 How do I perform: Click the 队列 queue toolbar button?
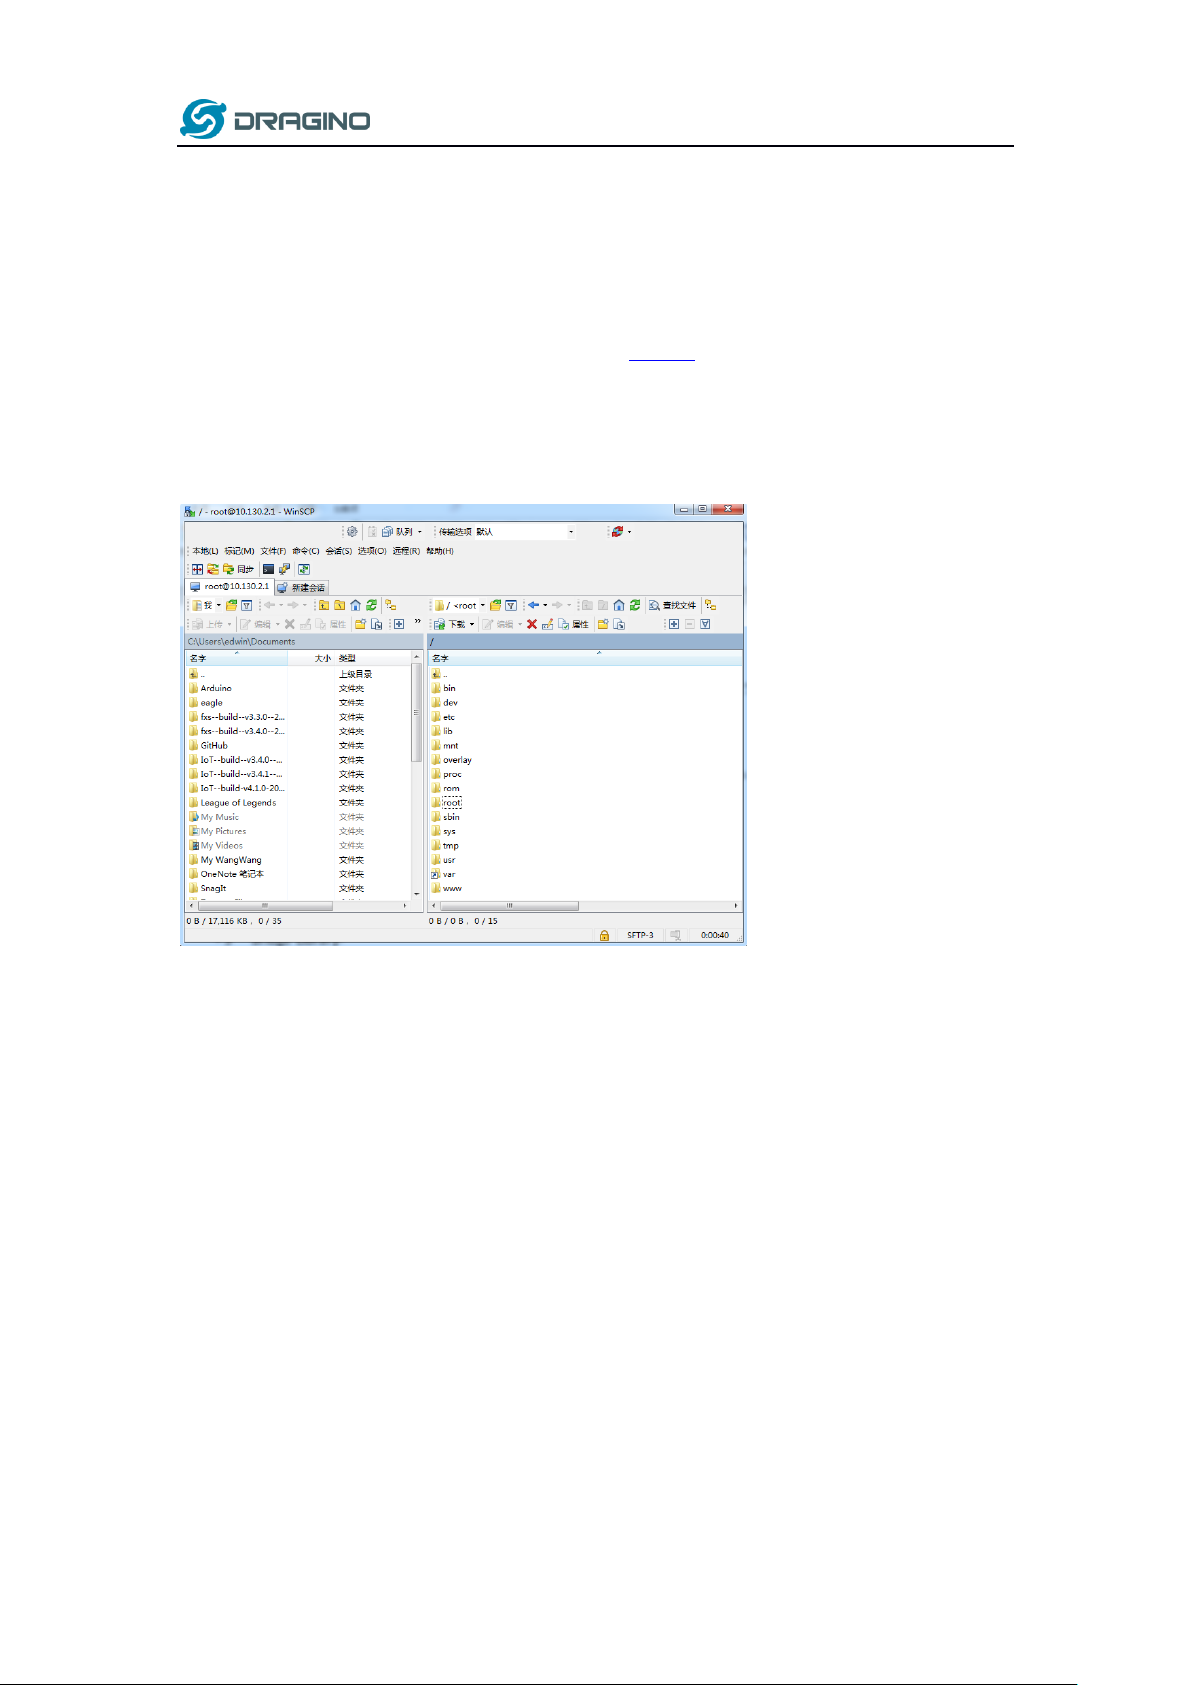[397, 532]
